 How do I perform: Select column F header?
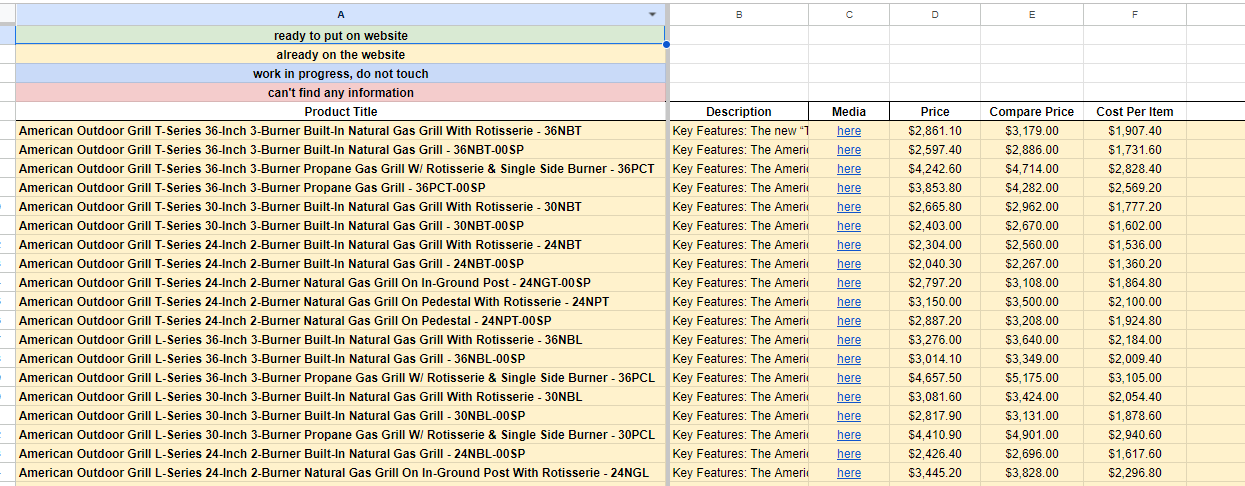[1135, 14]
